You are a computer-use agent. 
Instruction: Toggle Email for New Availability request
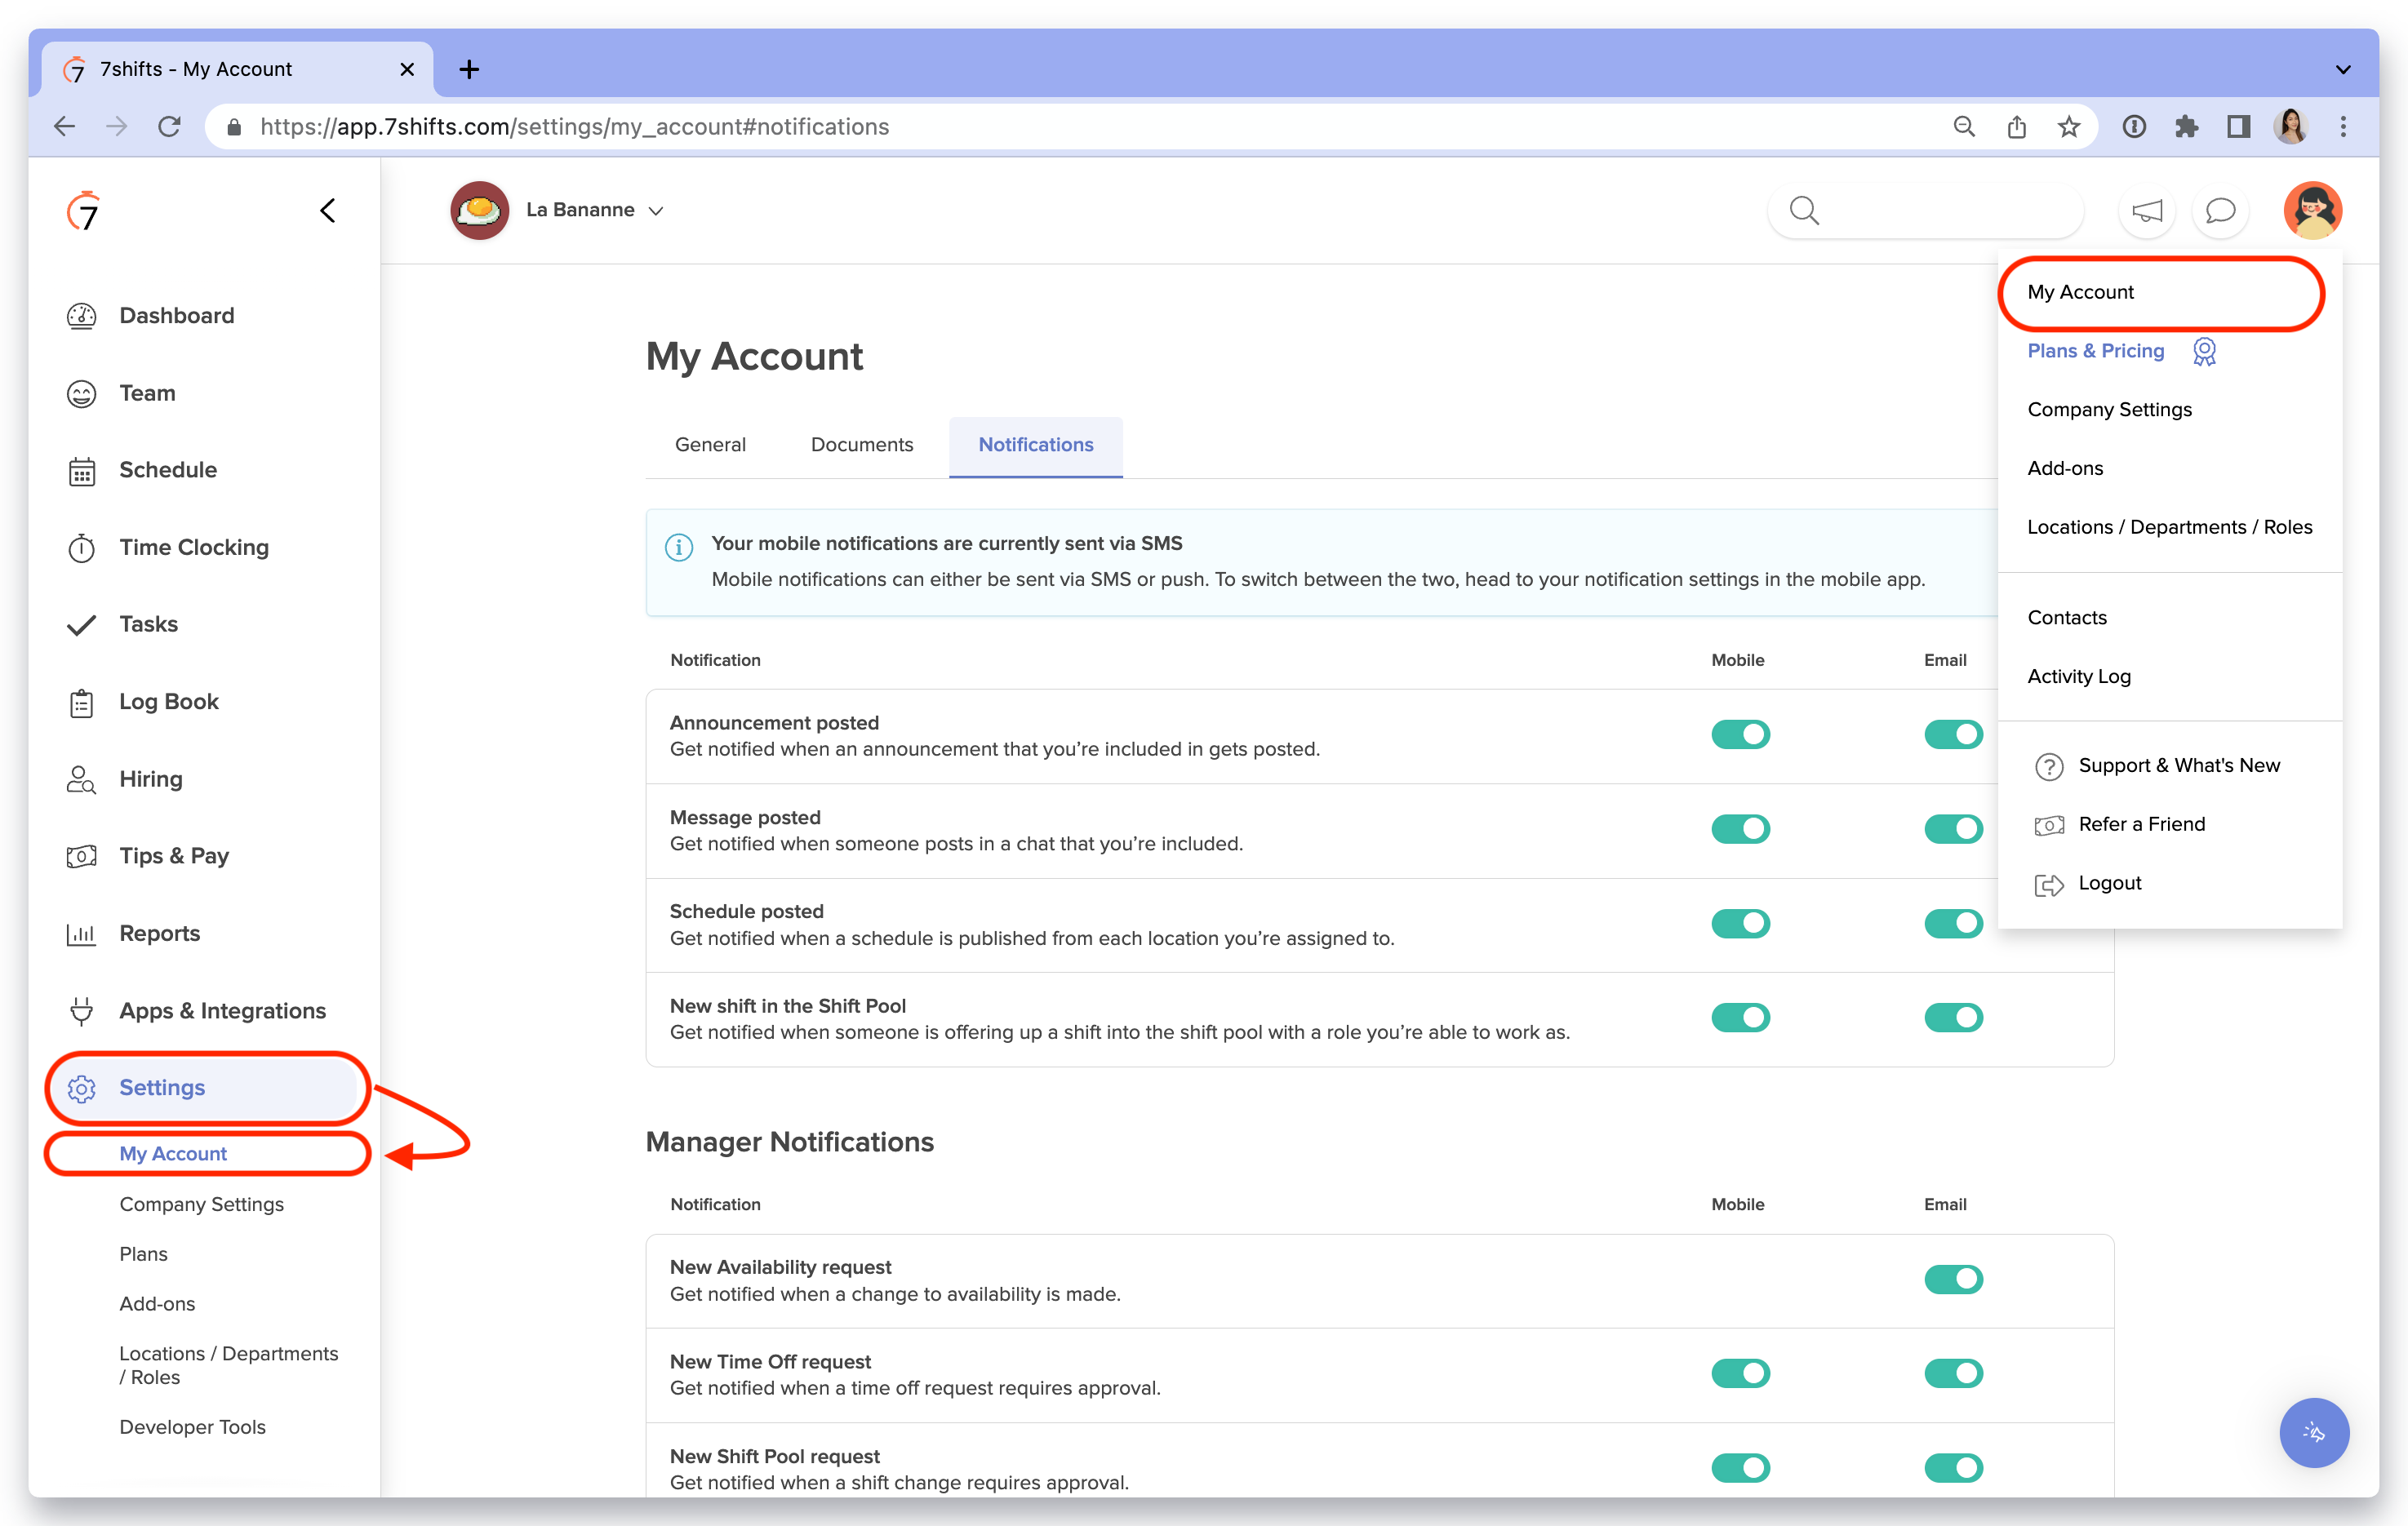pos(1953,1278)
